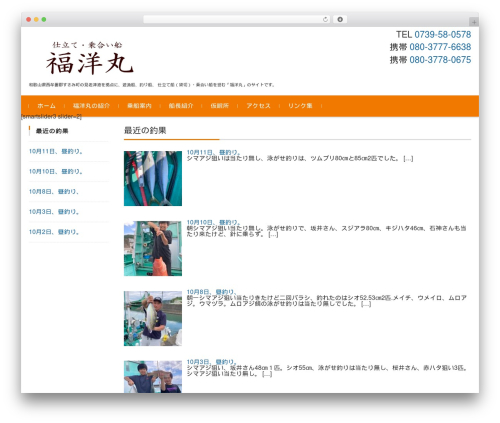Click the browser address bar field
This screenshot has width=500, height=423.
[x=236, y=19]
